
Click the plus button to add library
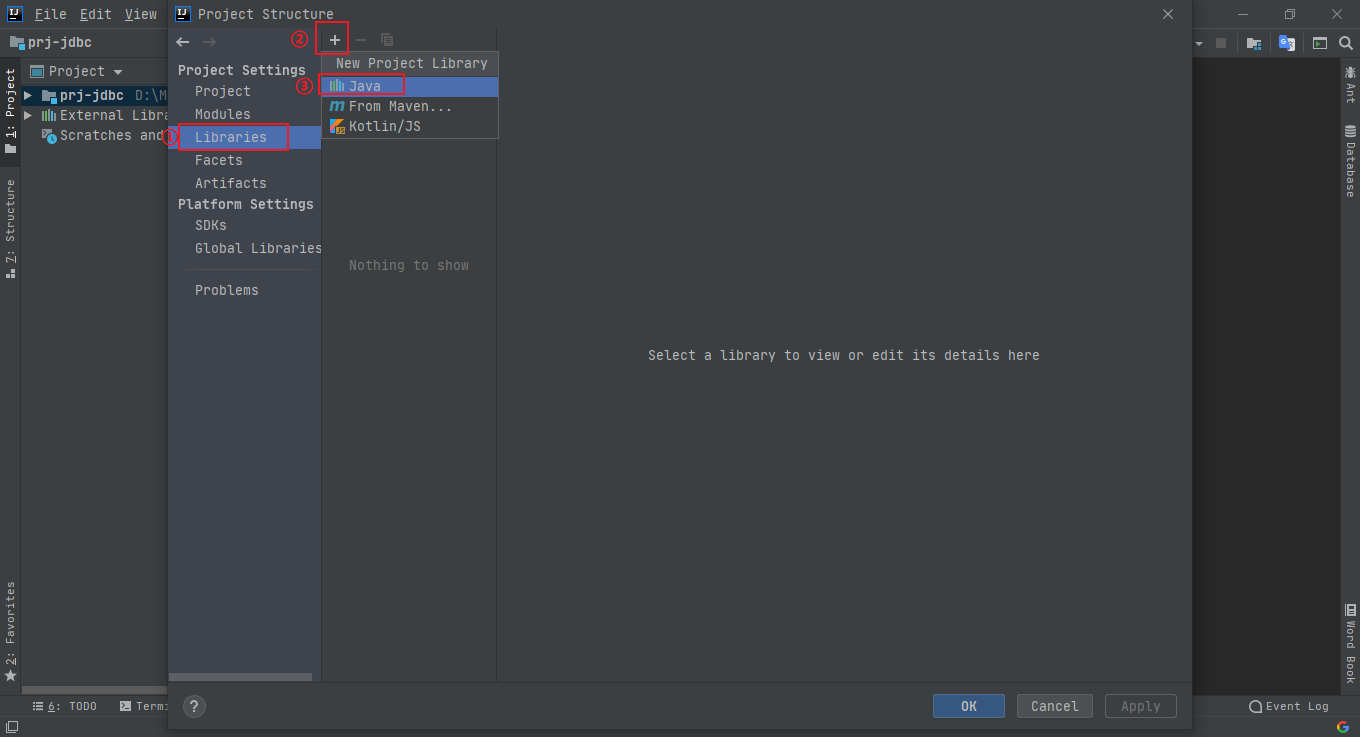coord(335,40)
